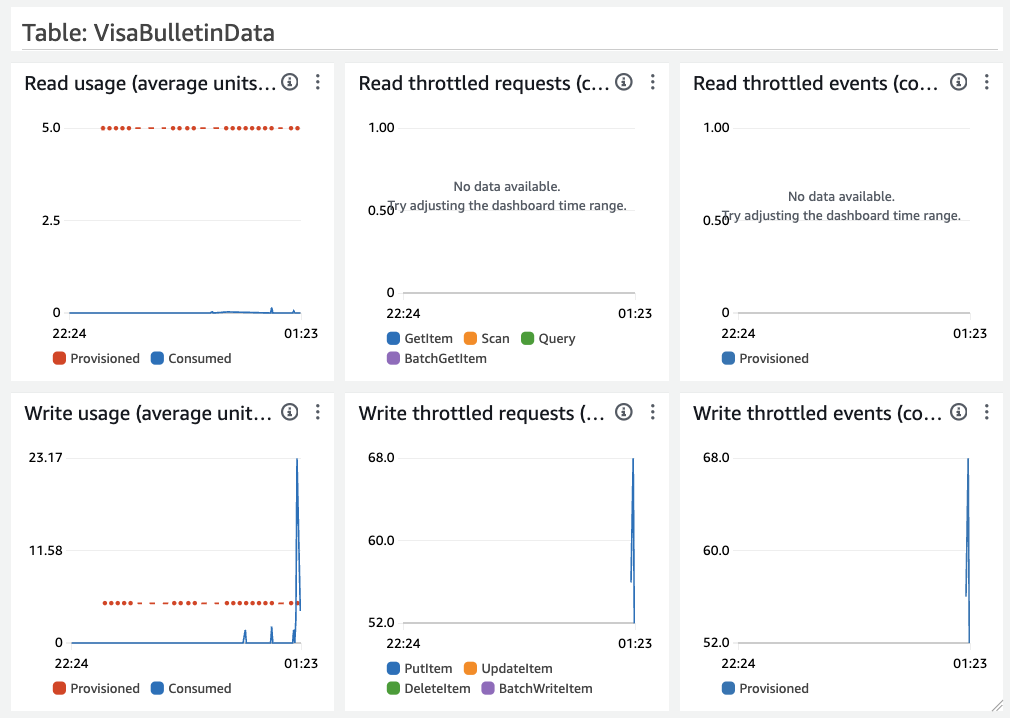Click resize handle on Write throttled events widget

[995, 705]
